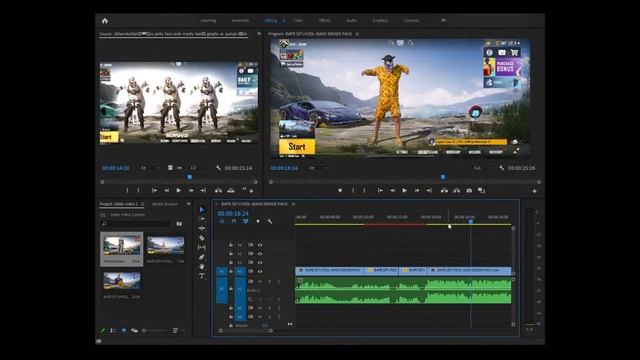Open Comparison View in the Program monitor

point(481,190)
